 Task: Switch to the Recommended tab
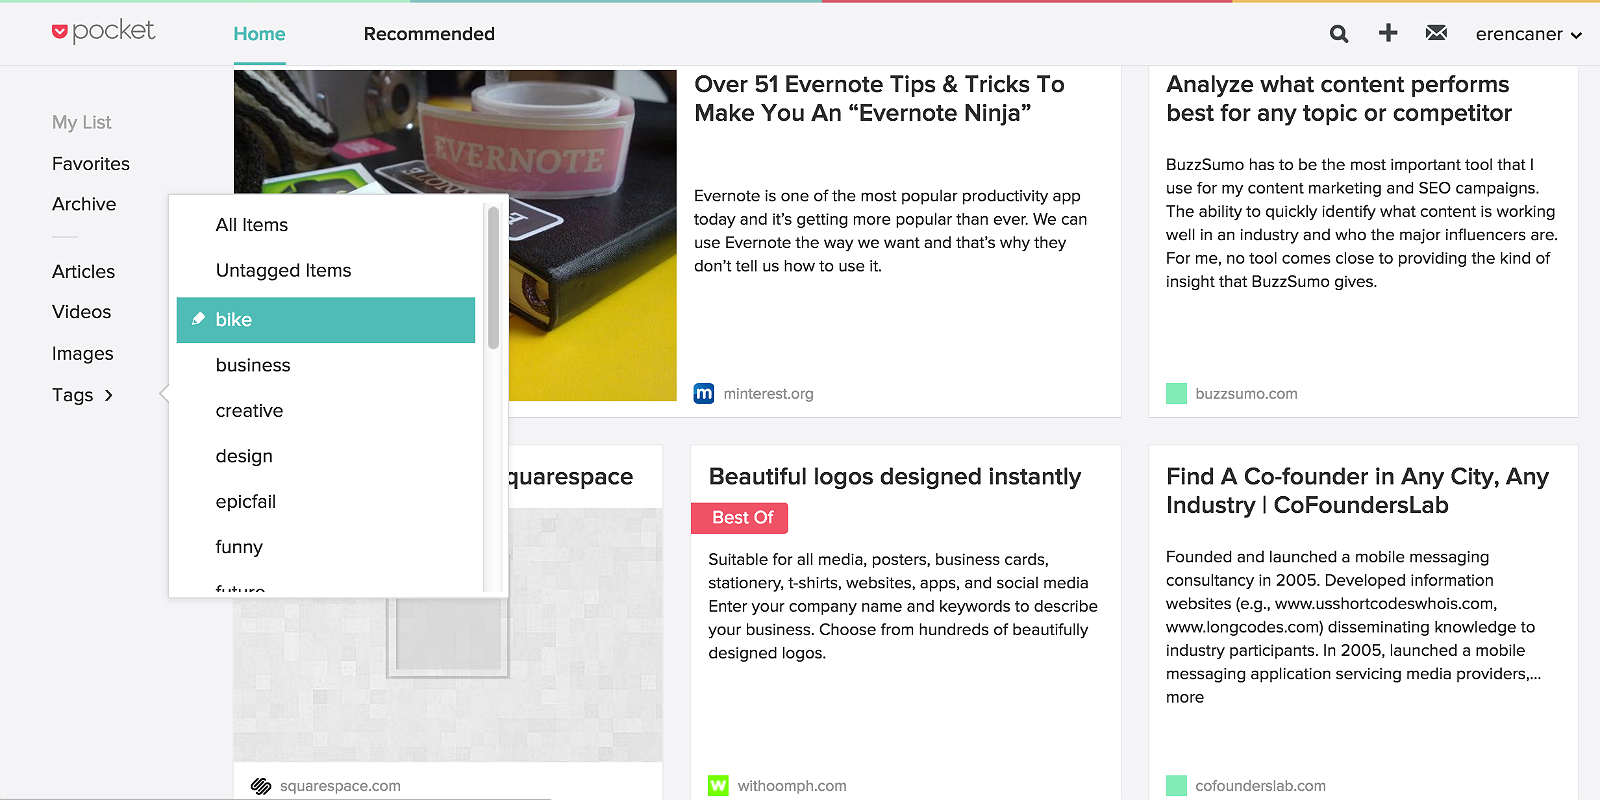429,34
